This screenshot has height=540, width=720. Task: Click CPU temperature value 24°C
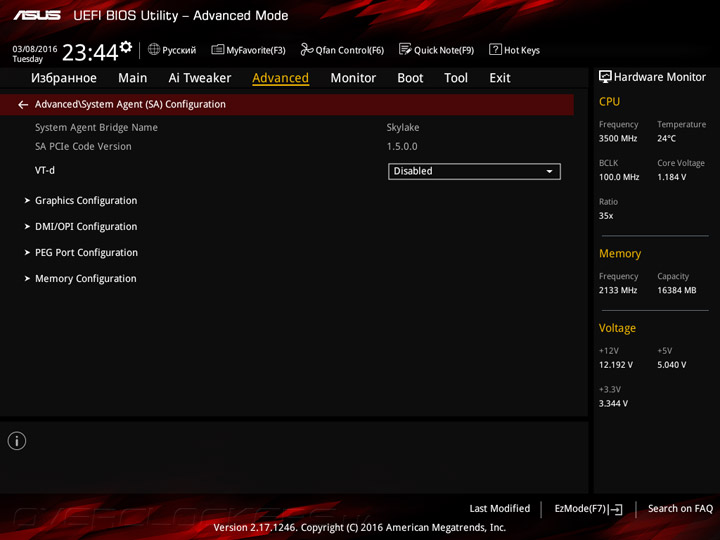tap(666, 138)
